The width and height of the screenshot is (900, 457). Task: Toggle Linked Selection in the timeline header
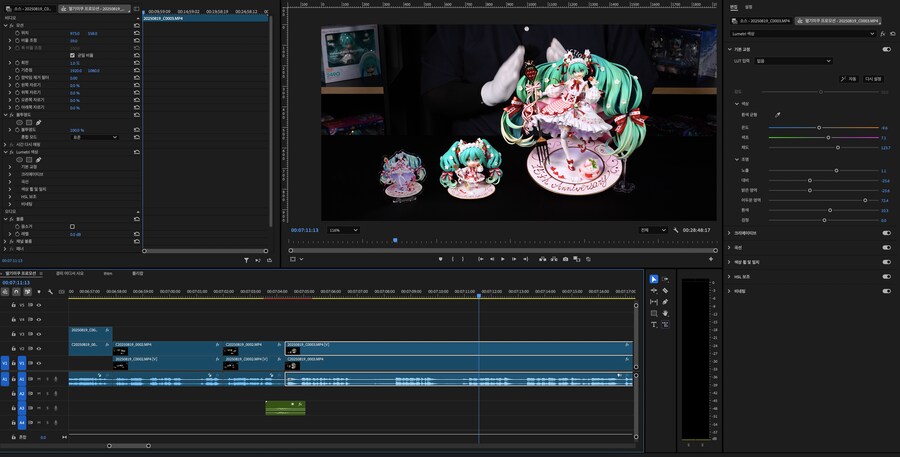click(x=27, y=292)
